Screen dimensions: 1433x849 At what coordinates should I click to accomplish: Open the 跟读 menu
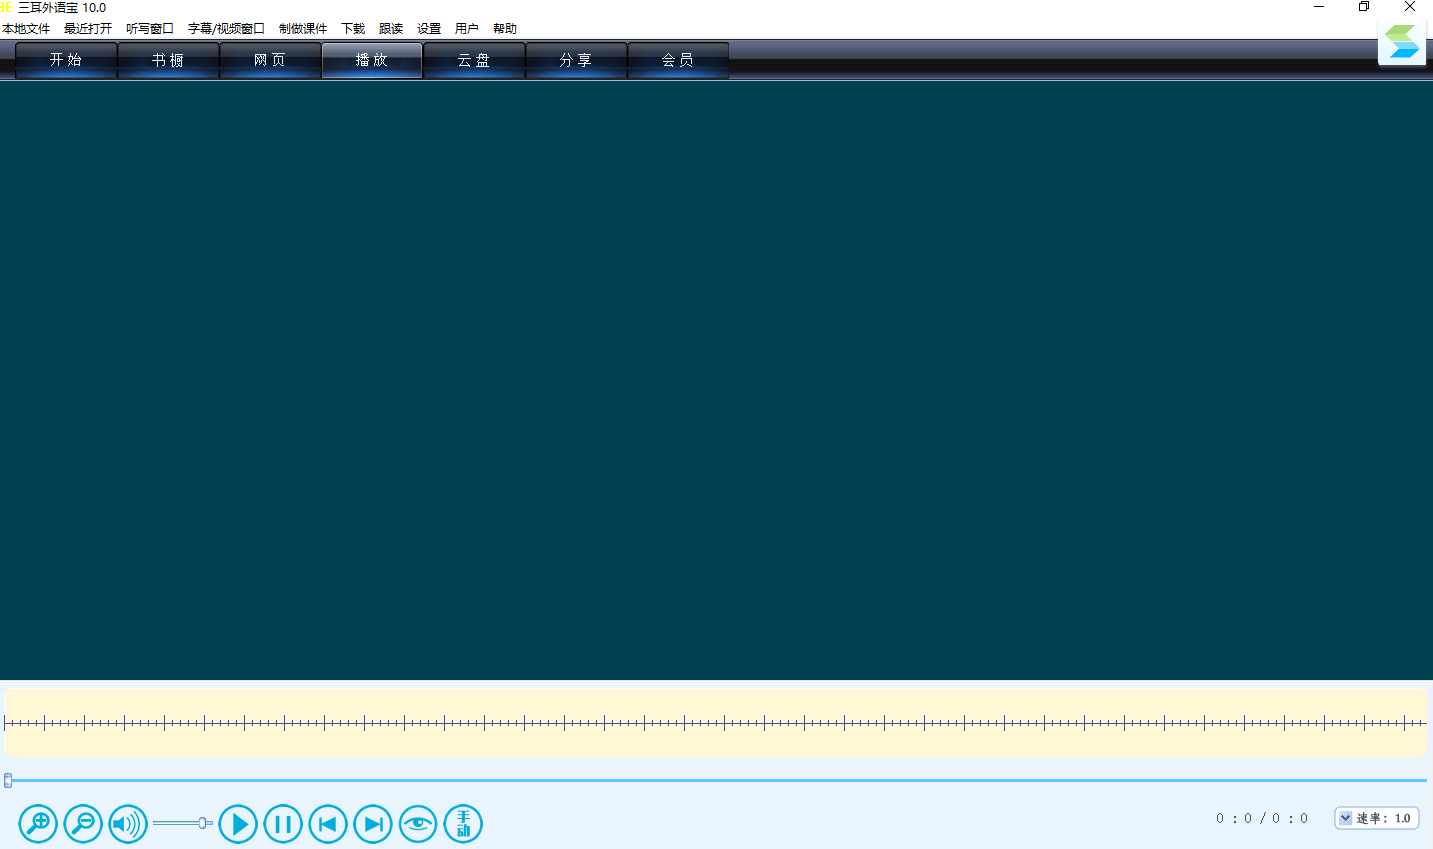click(x=391, y=29)
